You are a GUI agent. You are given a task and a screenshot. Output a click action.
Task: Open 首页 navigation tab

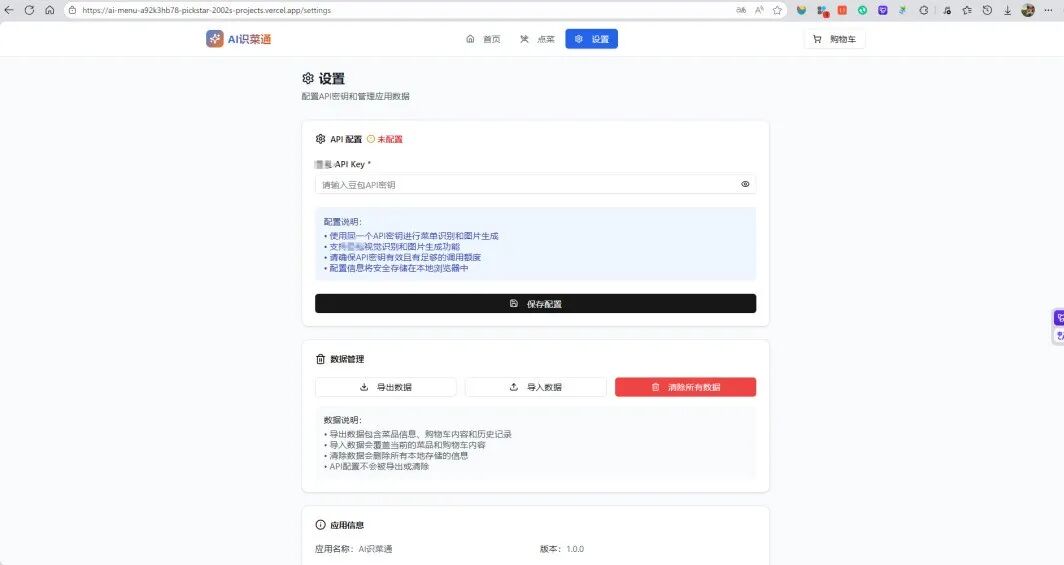[483, 39]
